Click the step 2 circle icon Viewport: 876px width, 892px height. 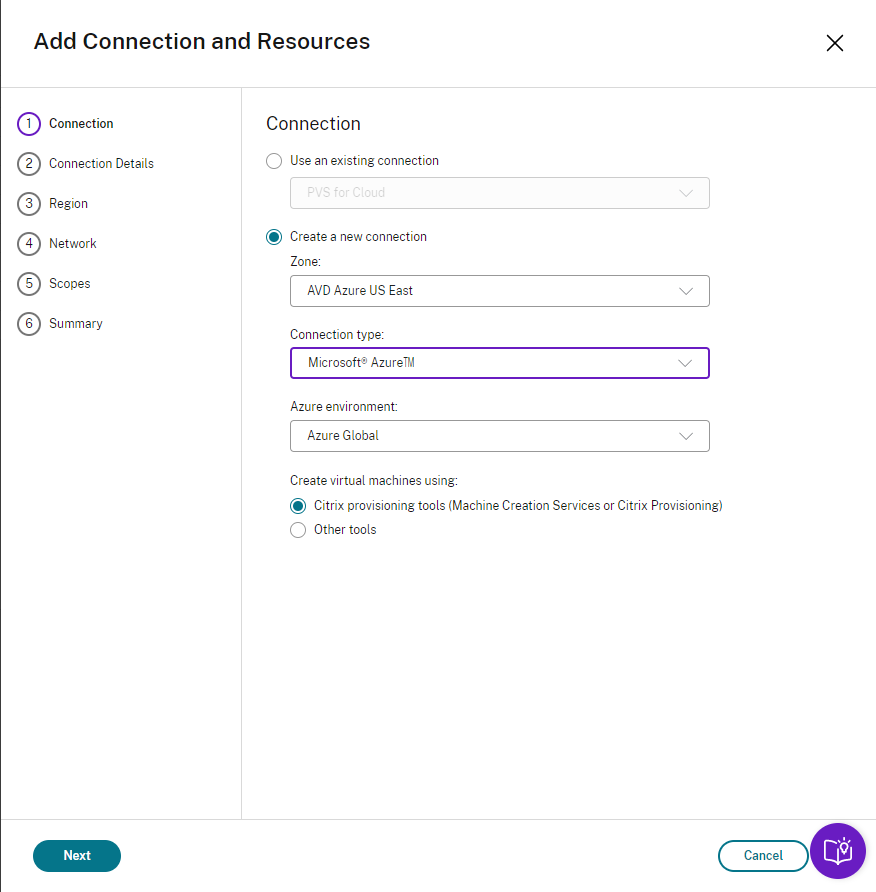[x=29, y=164]
